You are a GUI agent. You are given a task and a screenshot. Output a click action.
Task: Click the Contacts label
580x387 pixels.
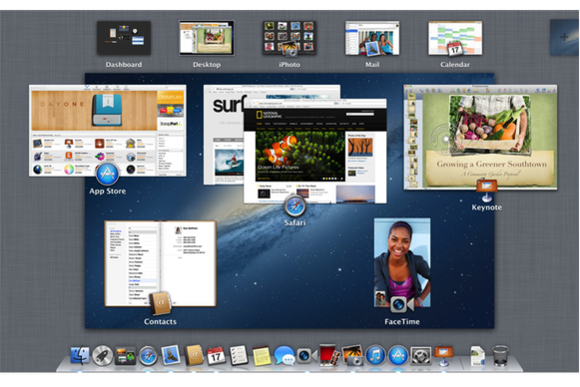click(160, 322)
